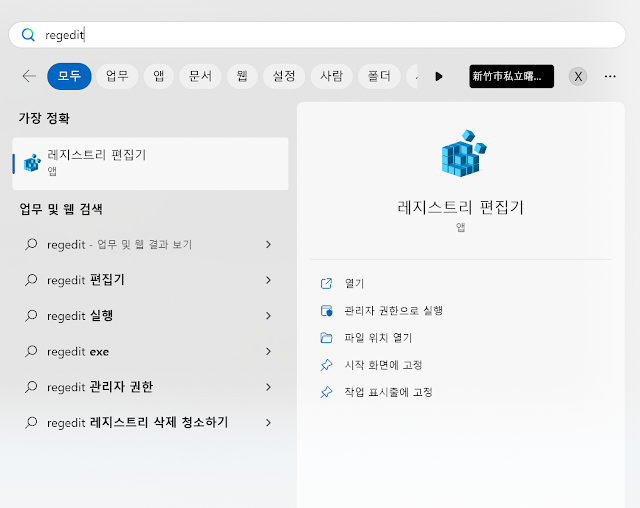Click the regedit search input field
The width and height of the screenshot is (640, 508).
coord(317,35)
